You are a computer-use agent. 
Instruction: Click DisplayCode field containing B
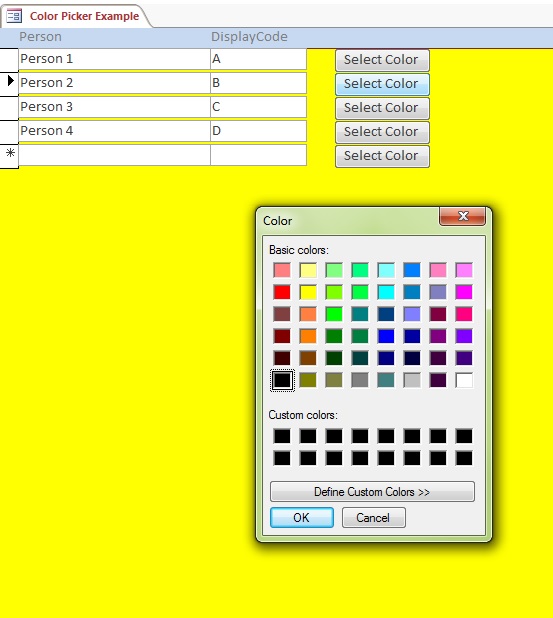259,83
